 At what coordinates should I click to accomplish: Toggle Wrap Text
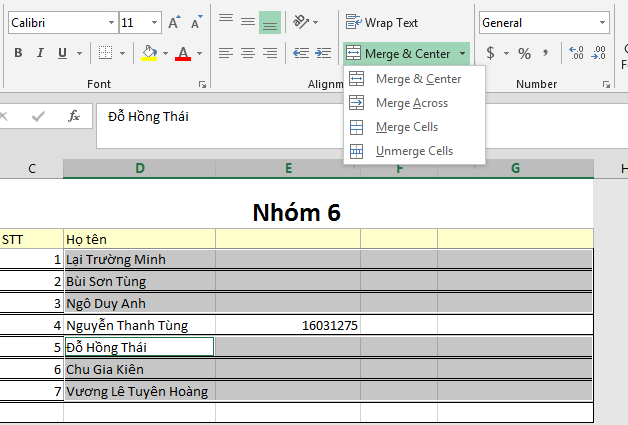(x=382, y=22)
